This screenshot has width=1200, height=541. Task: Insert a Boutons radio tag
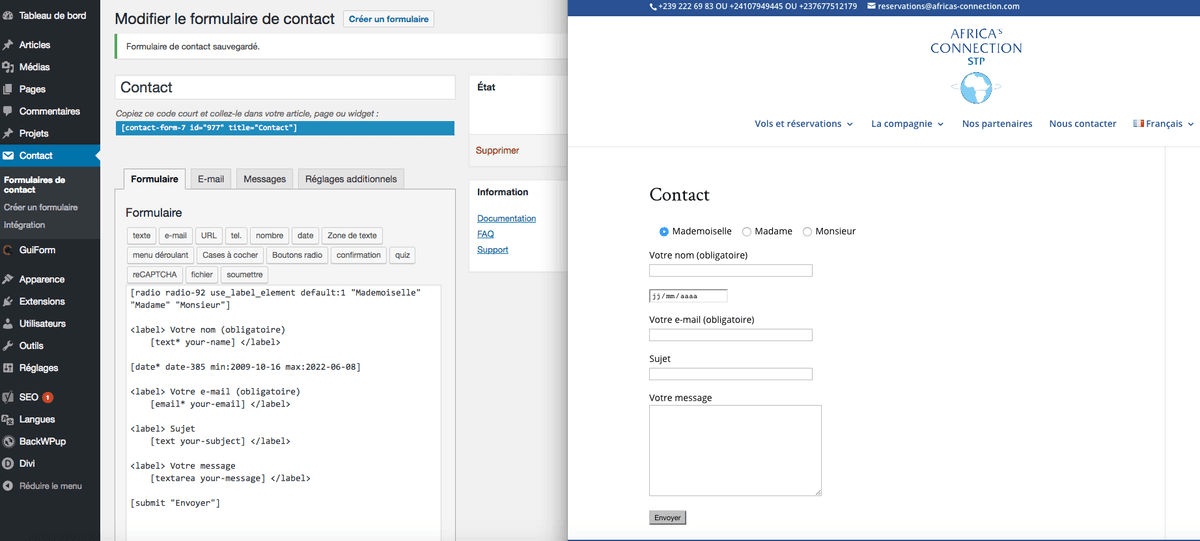tap(298, 255)
